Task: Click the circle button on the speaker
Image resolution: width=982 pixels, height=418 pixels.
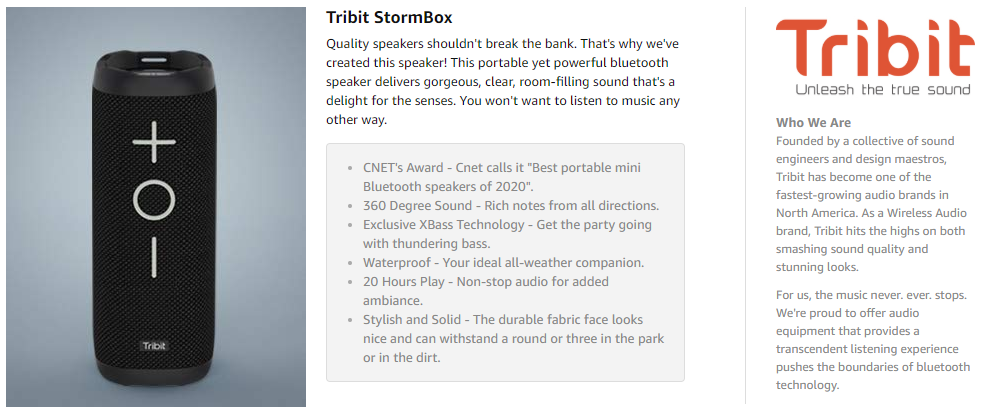Action: (x=154, y=200)
